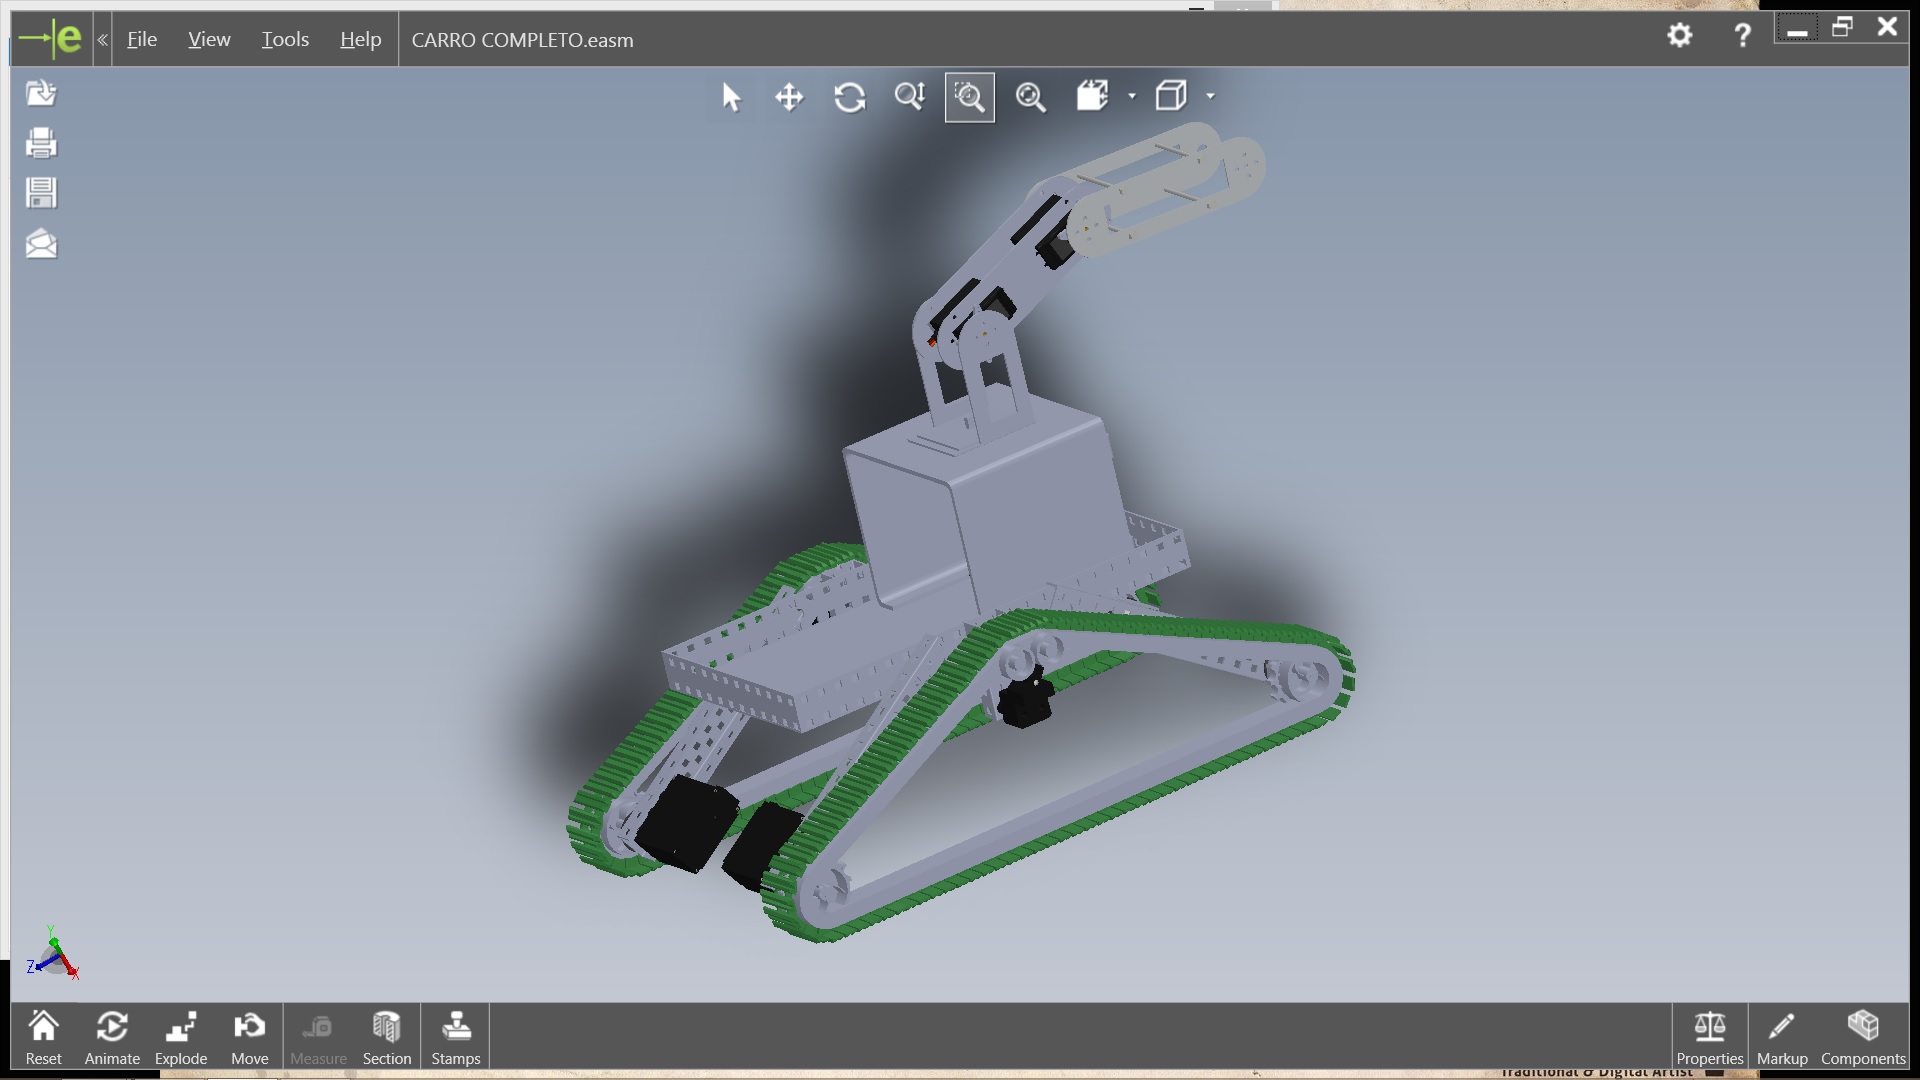Activate the Rotate tool
Viewport: 1920px width, 1080px height.
[x=849, y=97]
